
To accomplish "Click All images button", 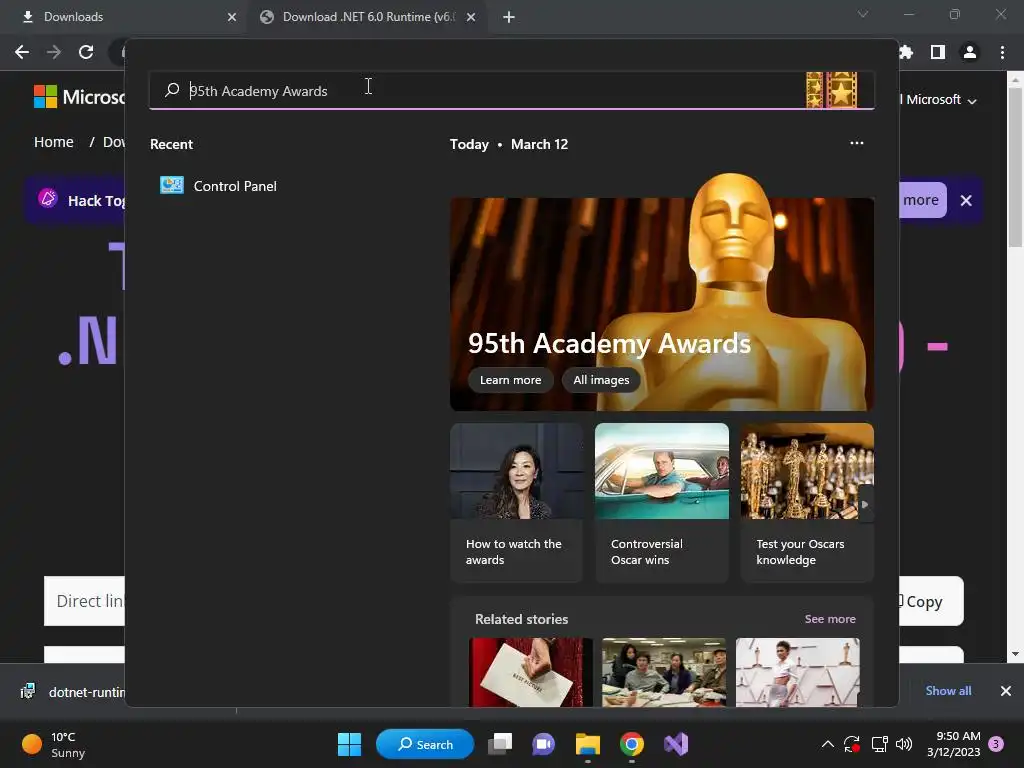I will coord(601,380).
